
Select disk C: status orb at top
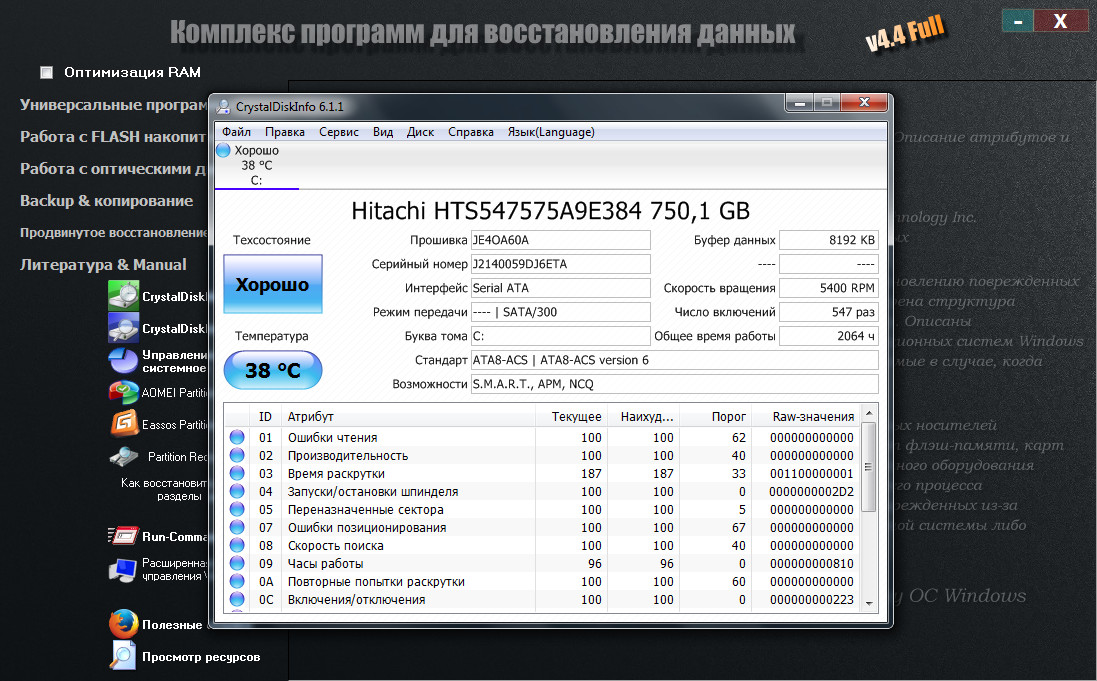[224, 150]
